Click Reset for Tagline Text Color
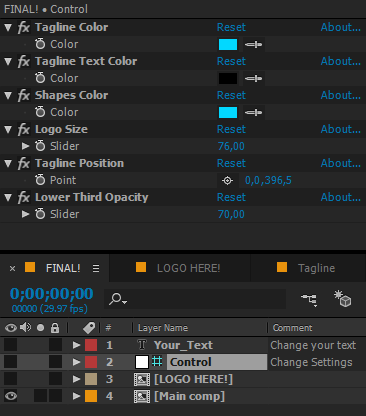The width and height of the screenshot is (366, 416). click(231, 61)
